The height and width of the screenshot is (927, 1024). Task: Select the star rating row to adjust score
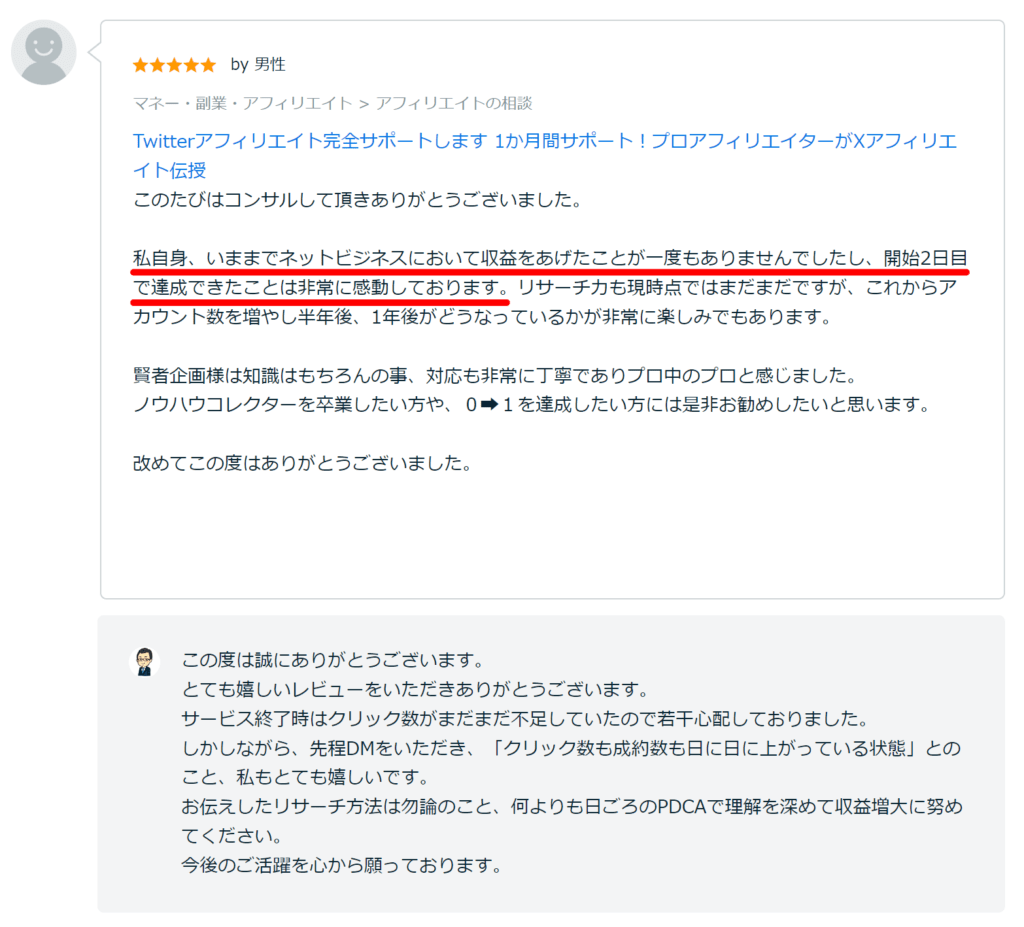point(173,64)
